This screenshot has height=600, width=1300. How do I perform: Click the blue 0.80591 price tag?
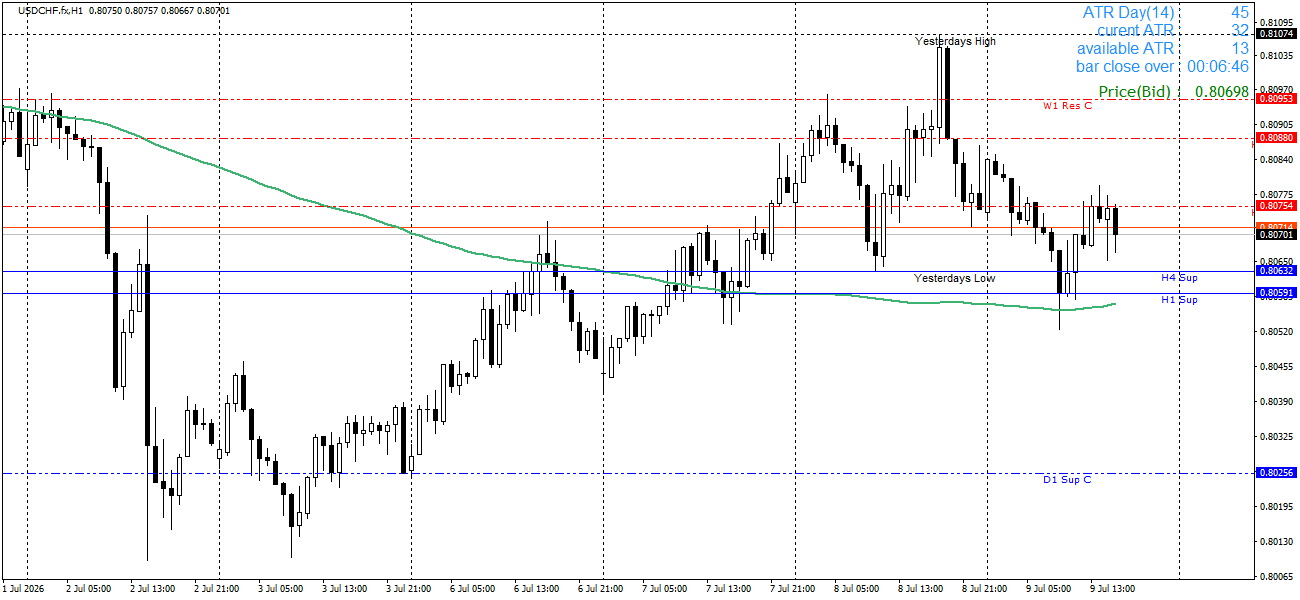pos(1276,293)
